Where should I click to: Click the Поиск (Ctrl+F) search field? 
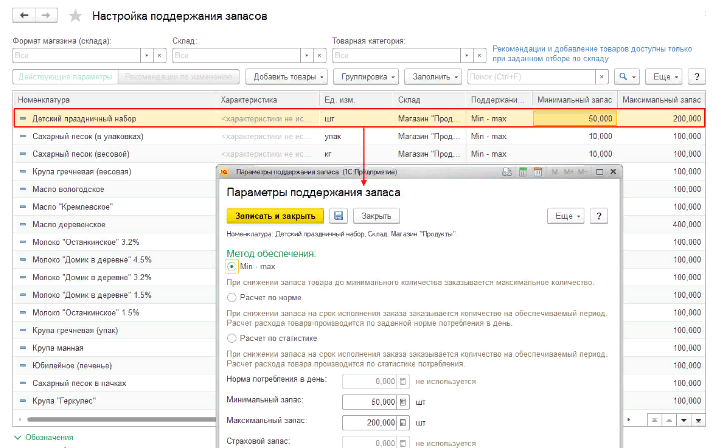(535, 77)
